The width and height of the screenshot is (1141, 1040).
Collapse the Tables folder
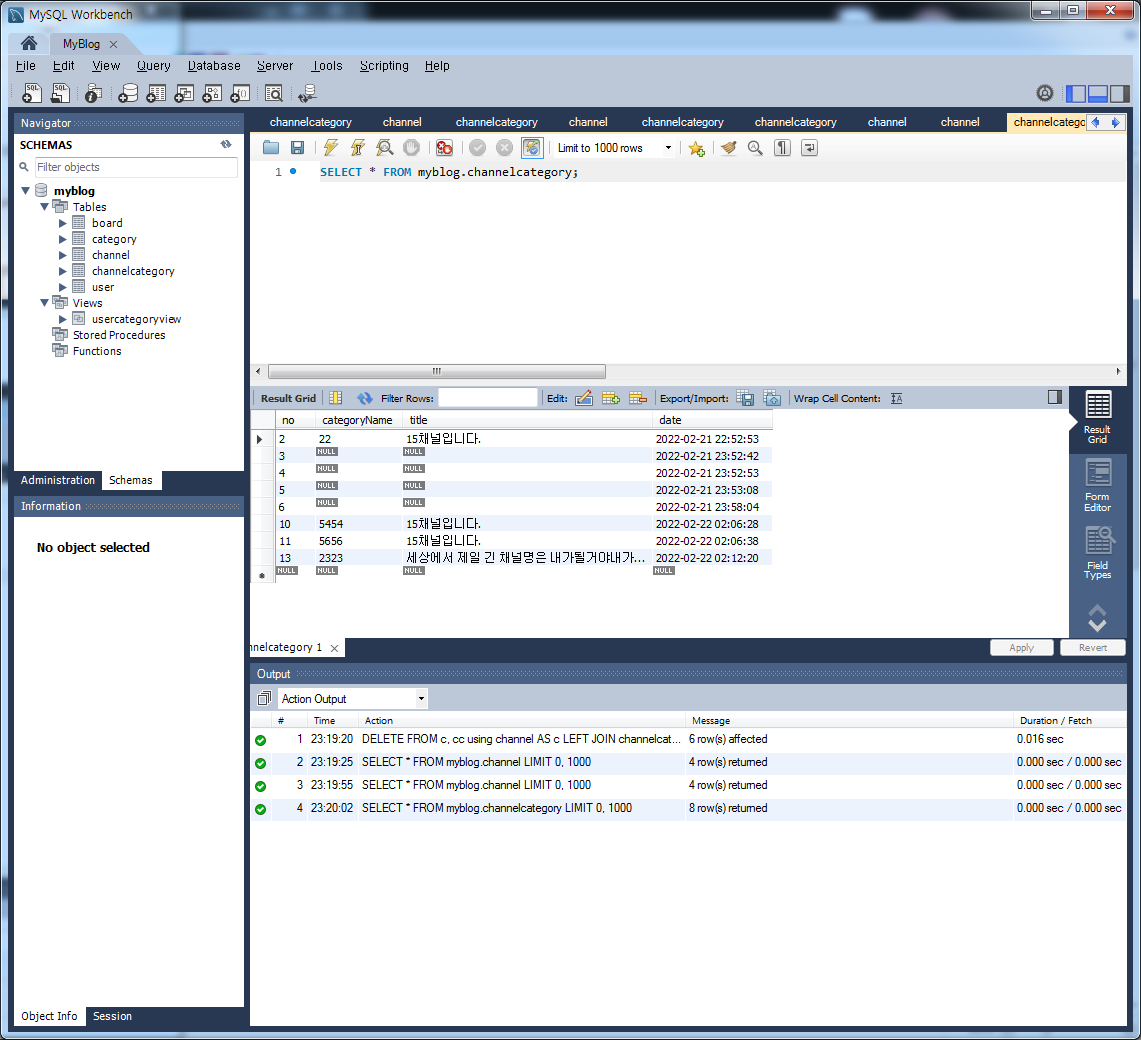click(44, 207)
